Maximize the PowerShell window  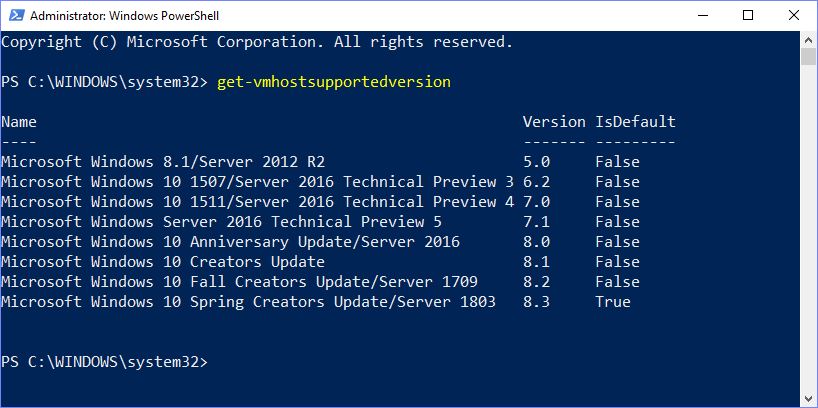point(748,16)
